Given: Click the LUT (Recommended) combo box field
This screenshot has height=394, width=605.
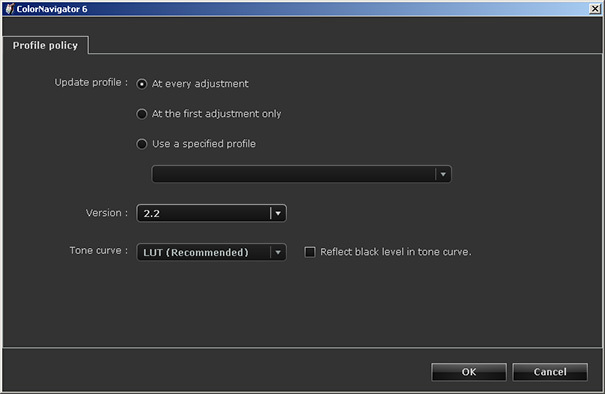Looking at the screenshot, I should tap(211, 252).
